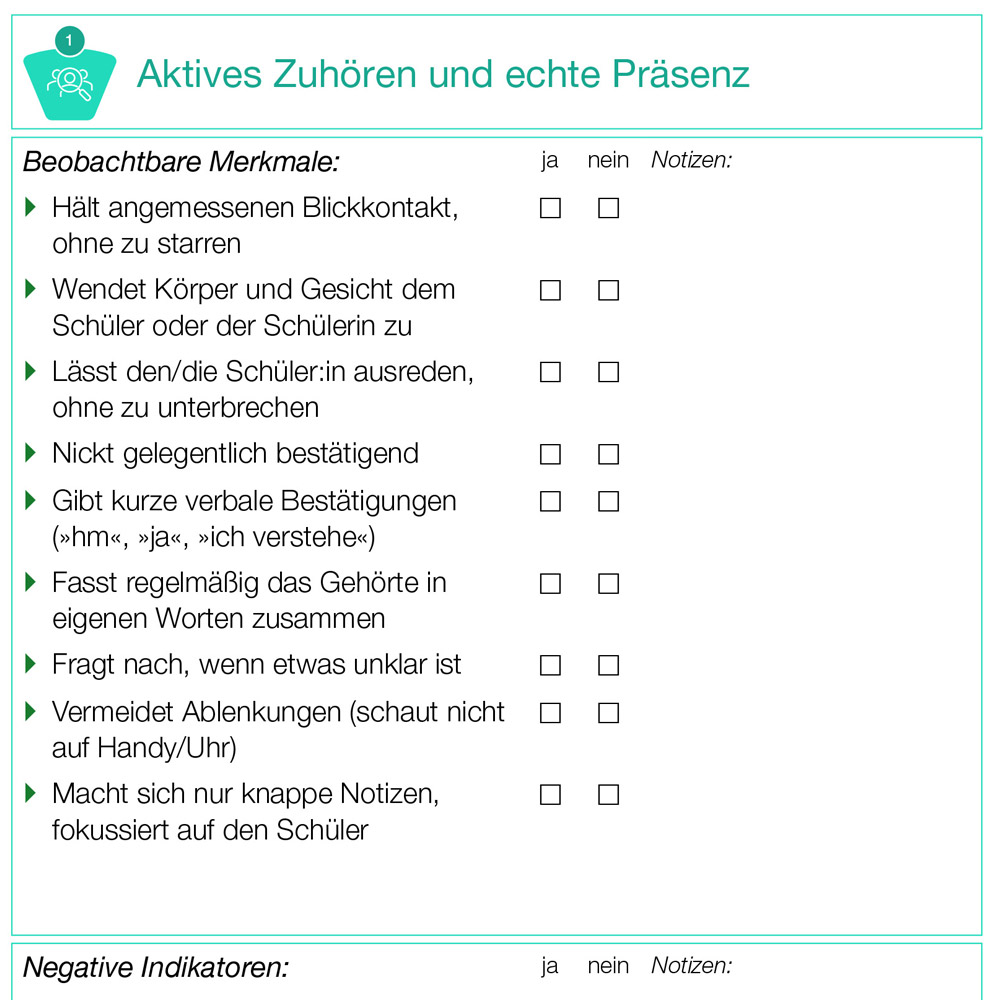1000x1000 pixels.
Task: Check 'ja' for Vermeidet Ablenkungen
Action: pos(550,713)
